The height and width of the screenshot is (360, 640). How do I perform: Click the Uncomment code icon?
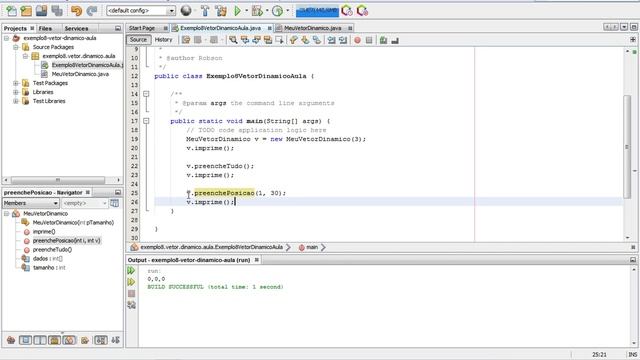click(x=395, y=40)
